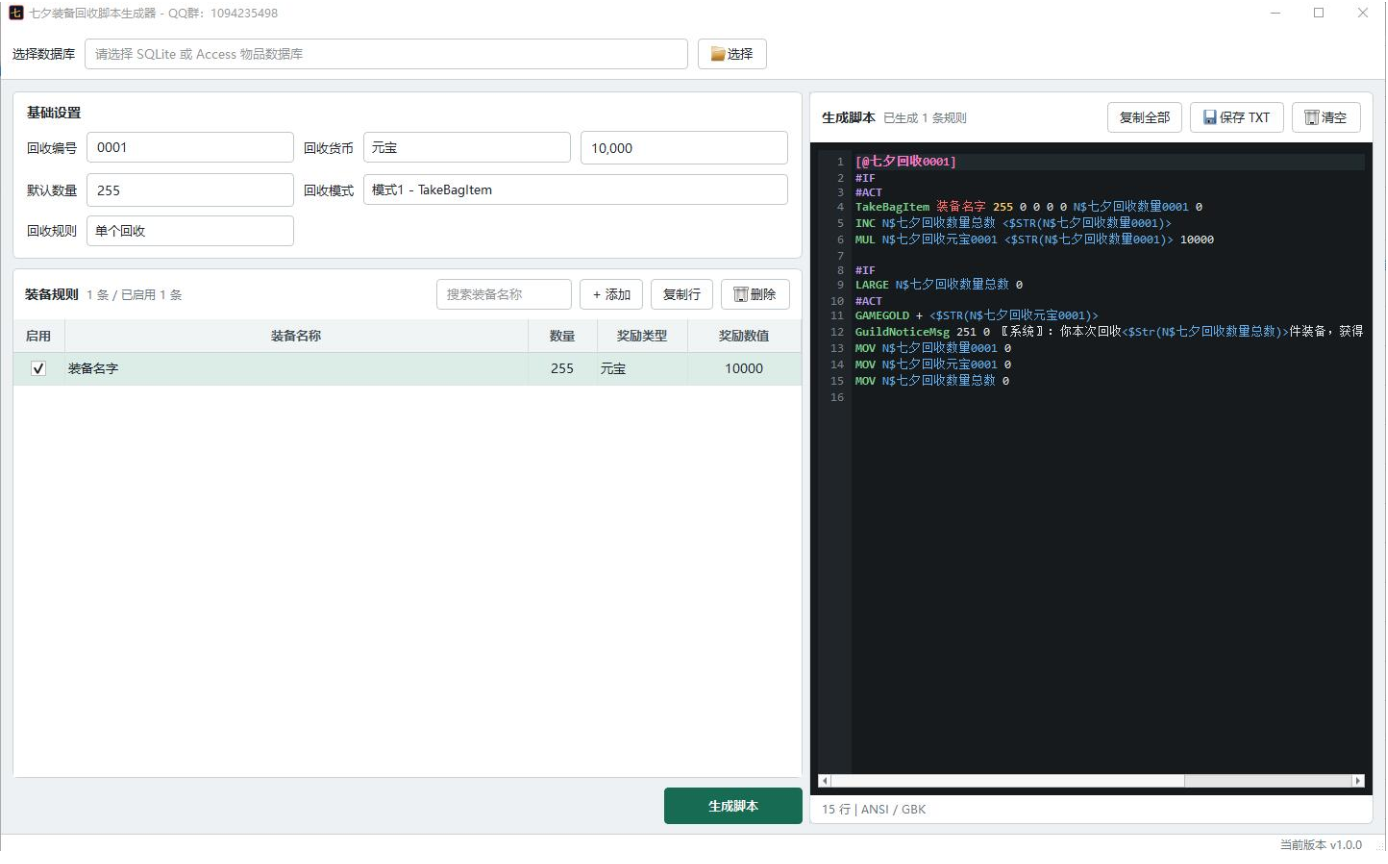
Task: Open the 回收模式 TakeBagItem dropdown
Action: (575, 190)
